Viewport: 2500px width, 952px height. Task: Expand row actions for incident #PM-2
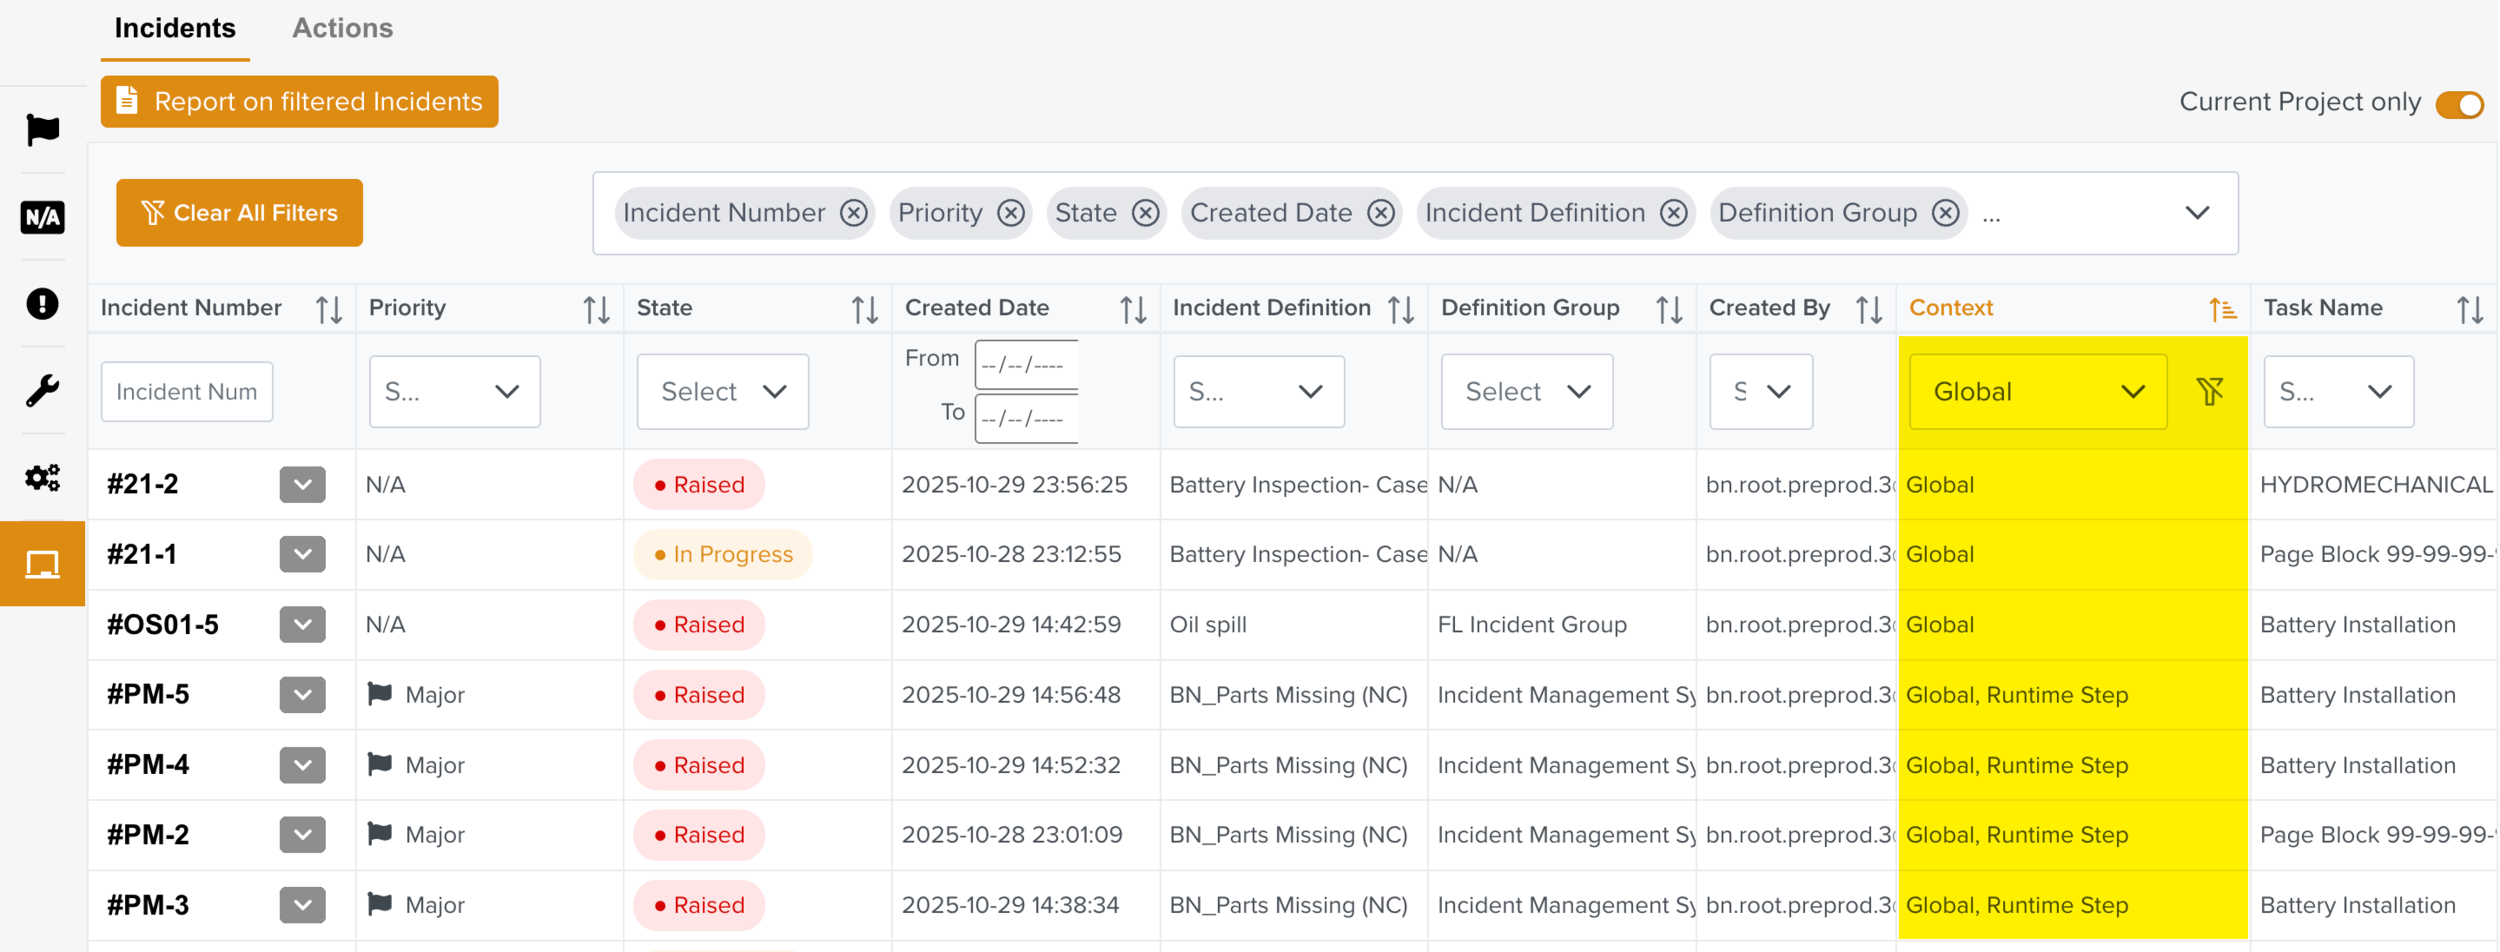[x=302, y=835]
